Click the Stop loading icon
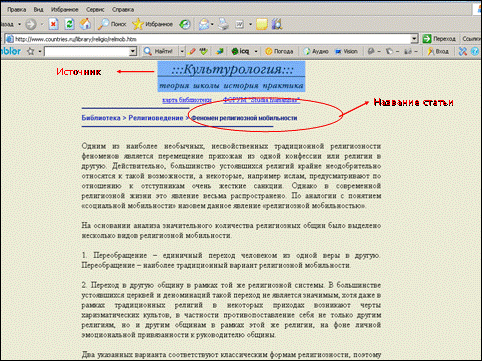The width and height of the screenshot is (482, 361). click(53, 24)
